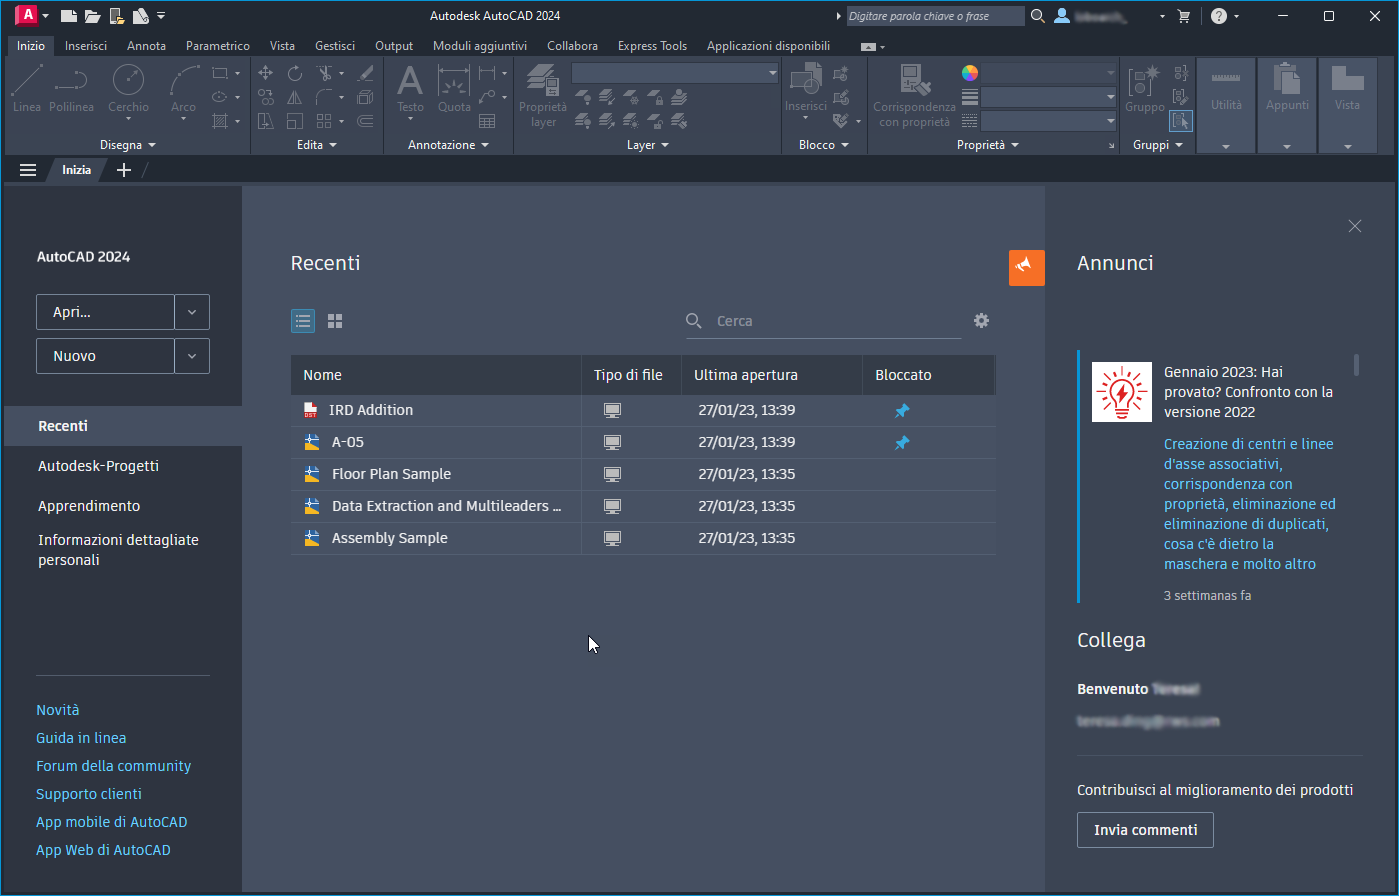This screenshot has width=1399, height=896.
Task: Click the Apri... button
Action: [105, 312]
